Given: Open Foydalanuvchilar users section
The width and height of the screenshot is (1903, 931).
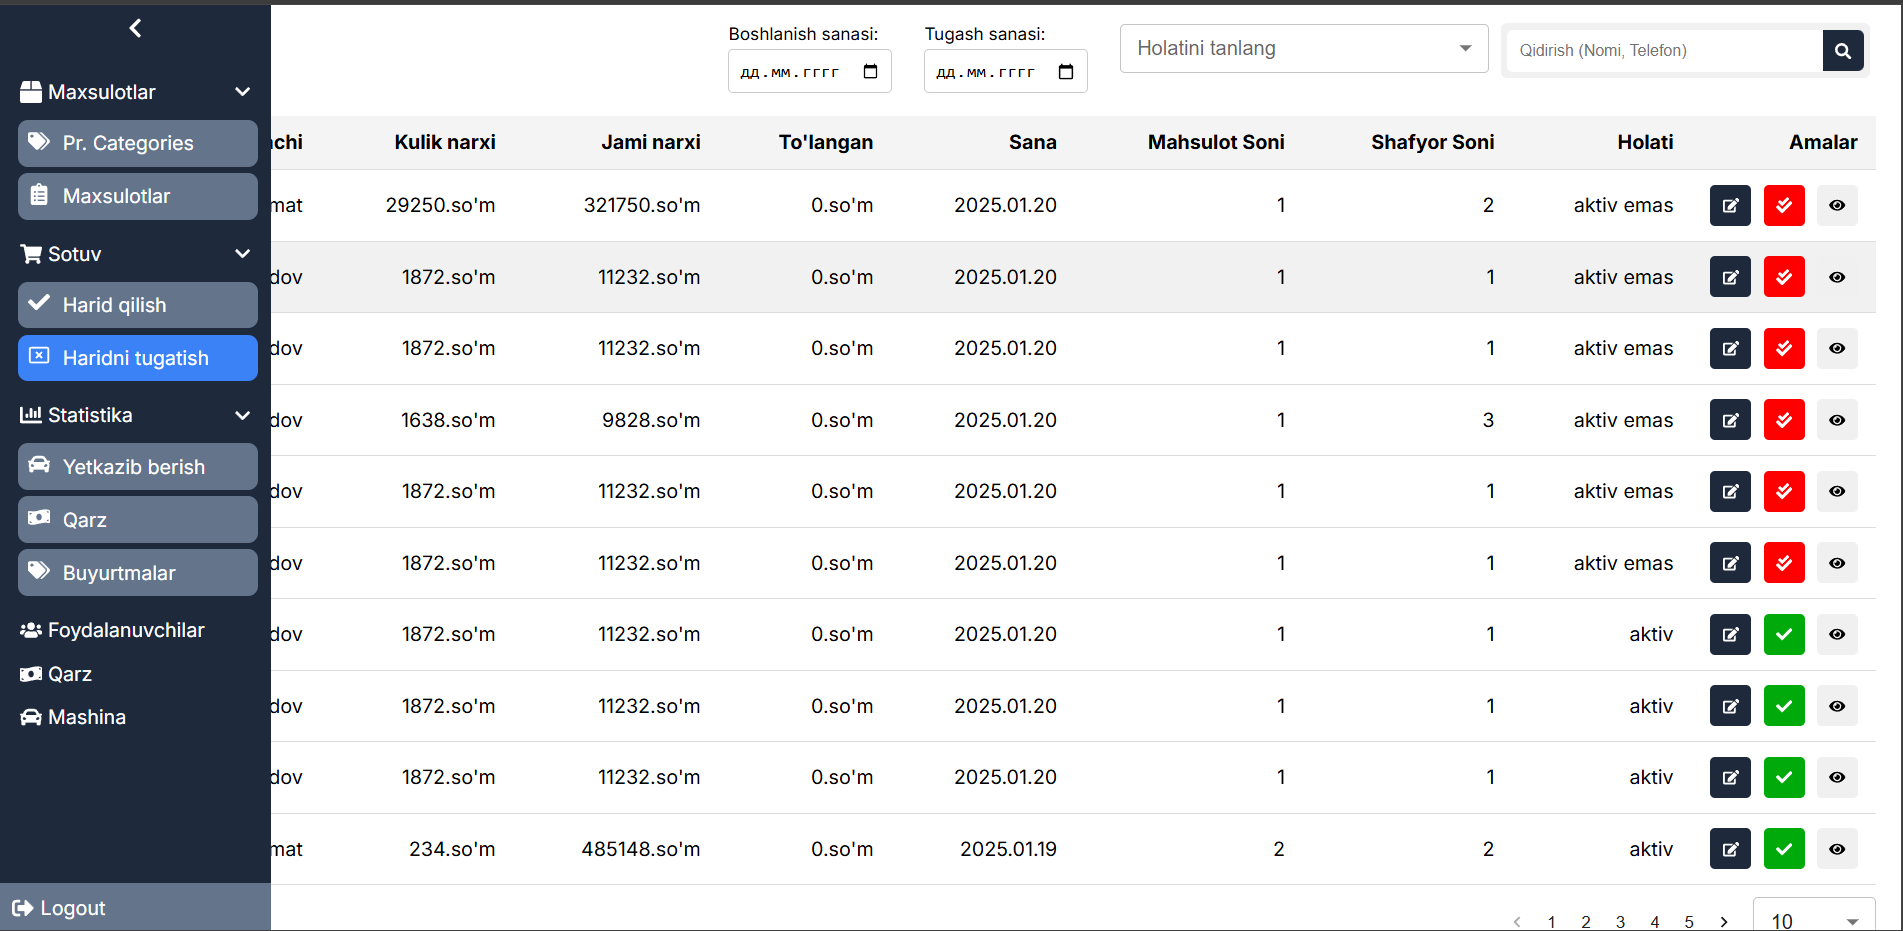Looking at the screenshot, I should tap(112, 630).
